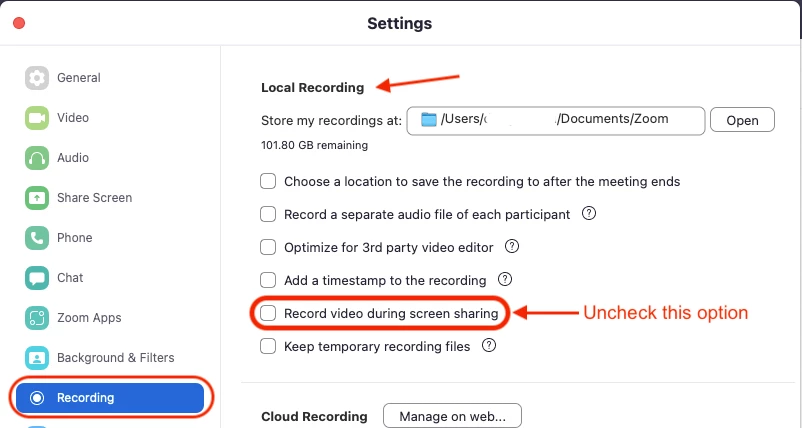Click the 101.80 GB remaining text
The height and width of the screenshot is (428, 802).
(x=314, y=145)
